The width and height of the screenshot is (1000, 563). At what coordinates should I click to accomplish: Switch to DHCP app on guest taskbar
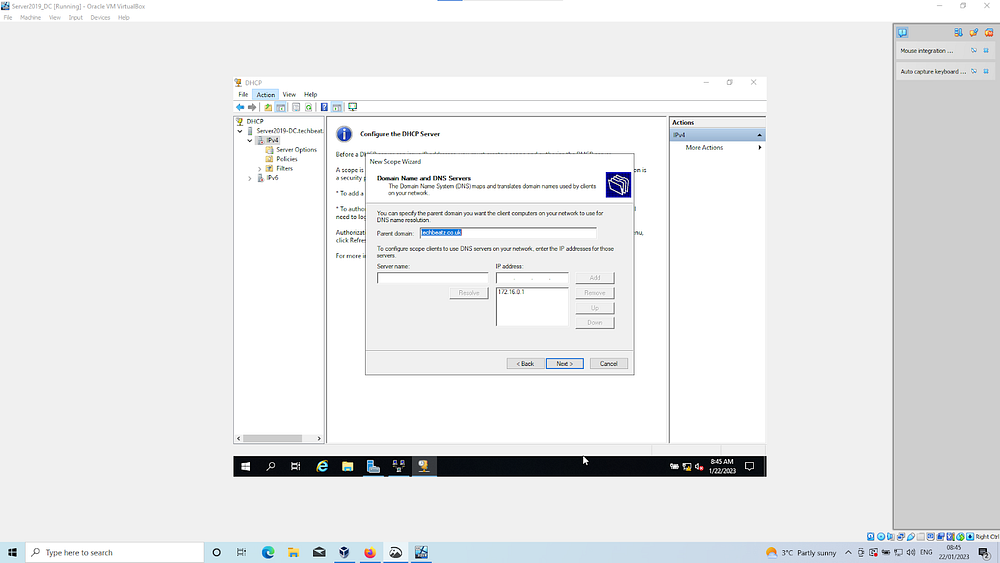click(423, 467)
